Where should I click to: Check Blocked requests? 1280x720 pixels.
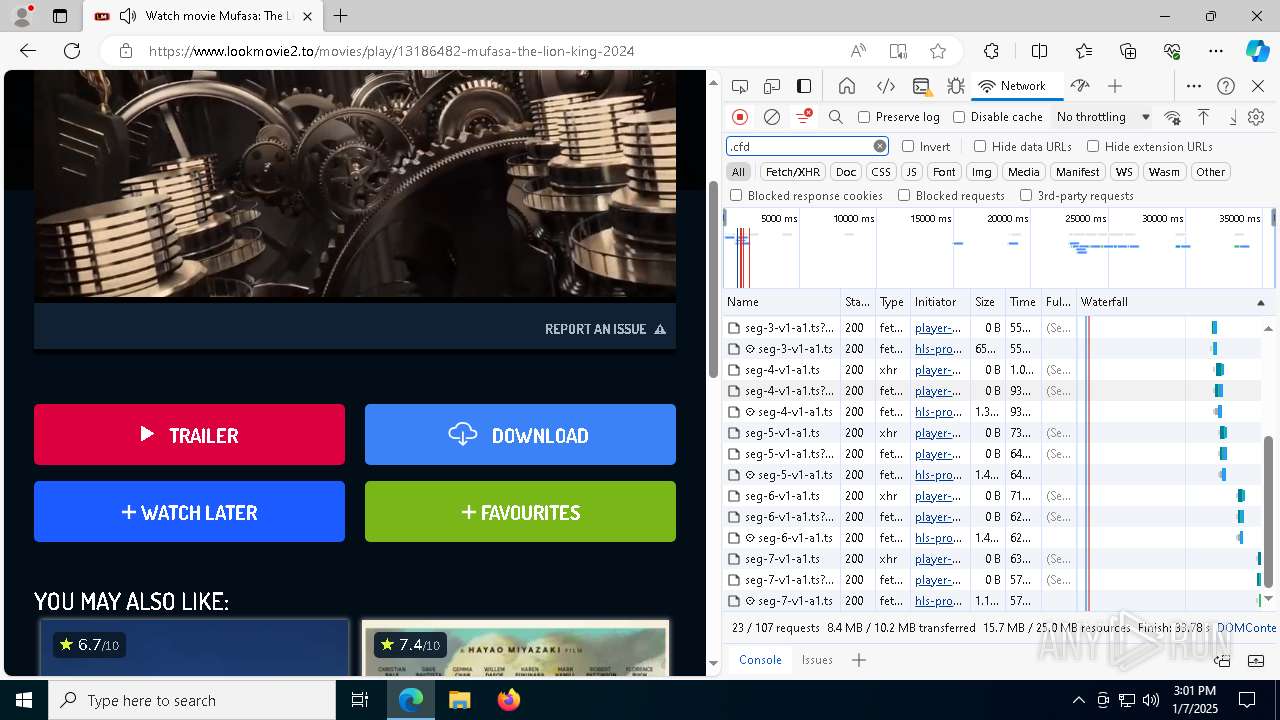pos(904,196)
